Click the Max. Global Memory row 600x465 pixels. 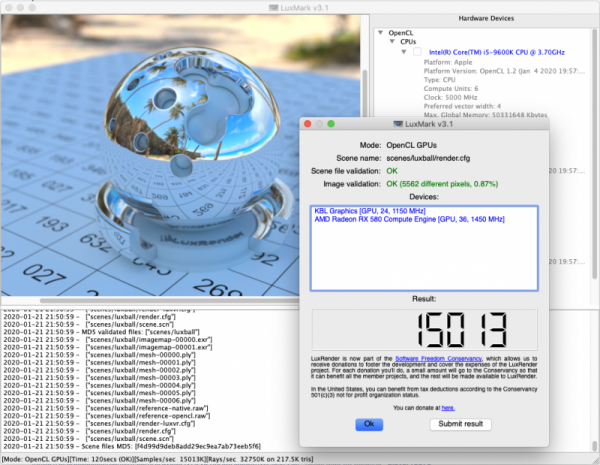pos(485,114)
